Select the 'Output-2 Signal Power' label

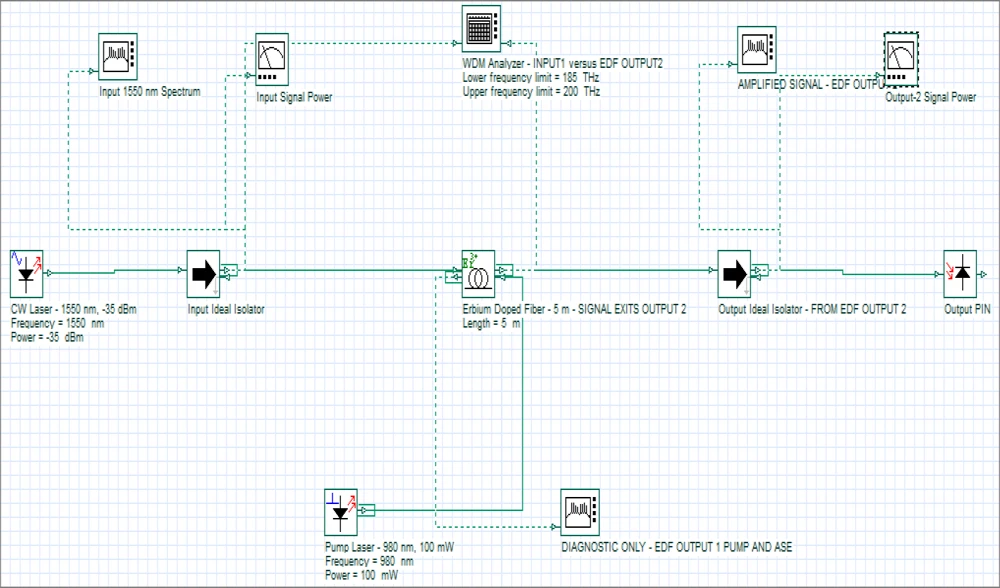coord(930,97)
